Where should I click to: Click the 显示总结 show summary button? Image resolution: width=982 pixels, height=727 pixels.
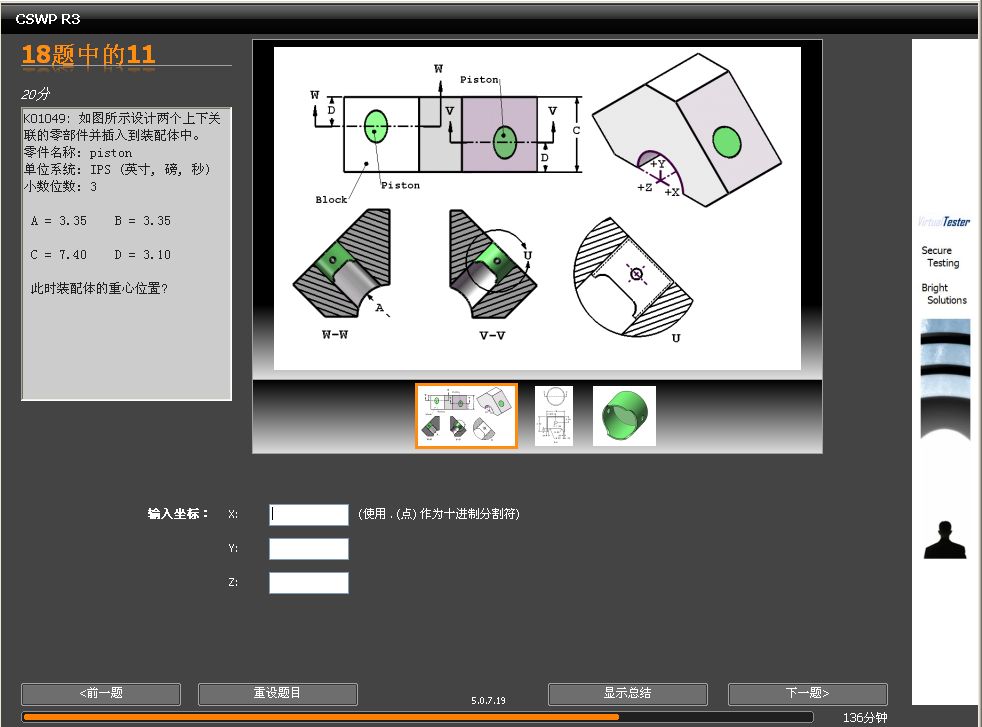pos(628,694)
